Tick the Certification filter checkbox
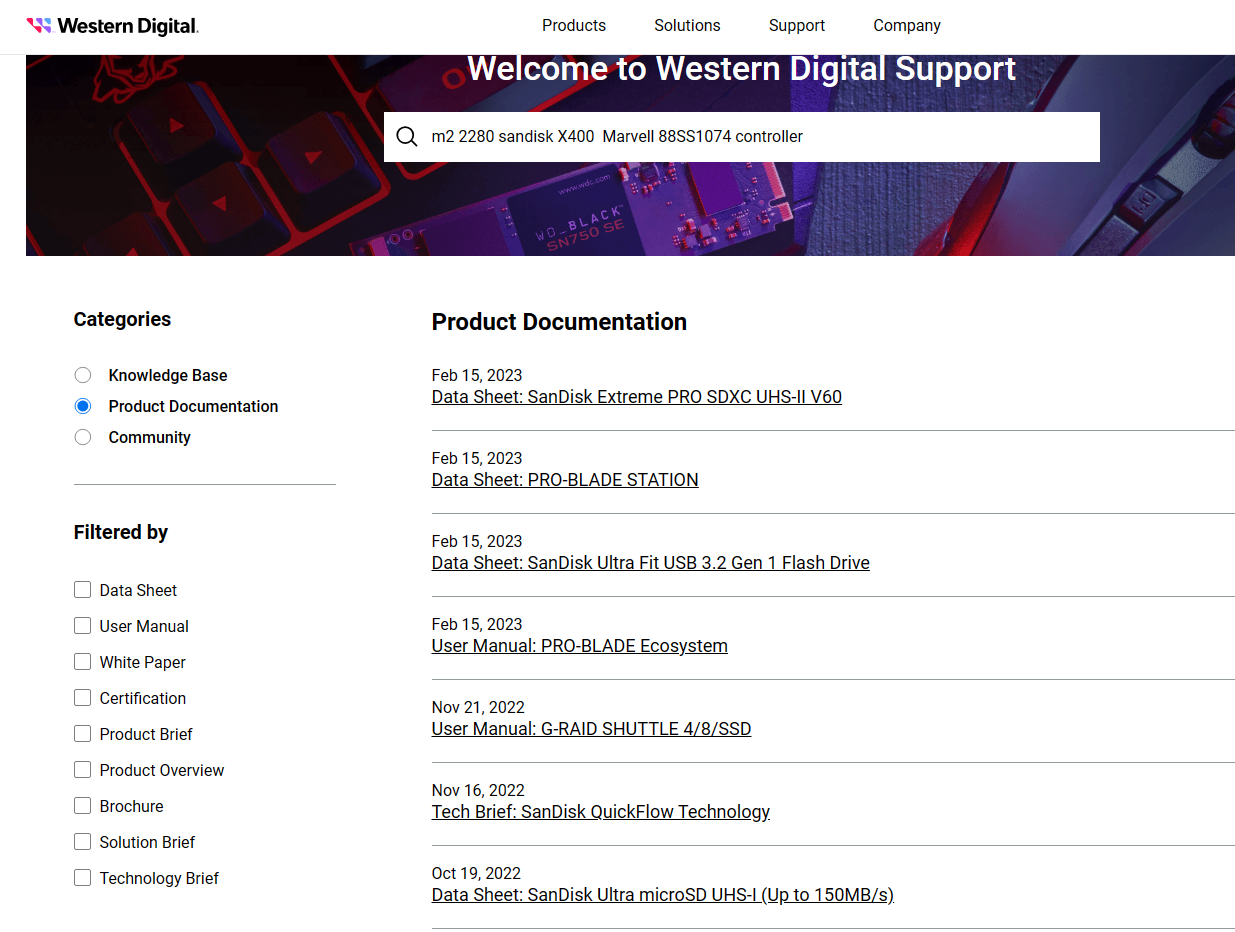This screenshot has width=1235, height=932. 83,698
